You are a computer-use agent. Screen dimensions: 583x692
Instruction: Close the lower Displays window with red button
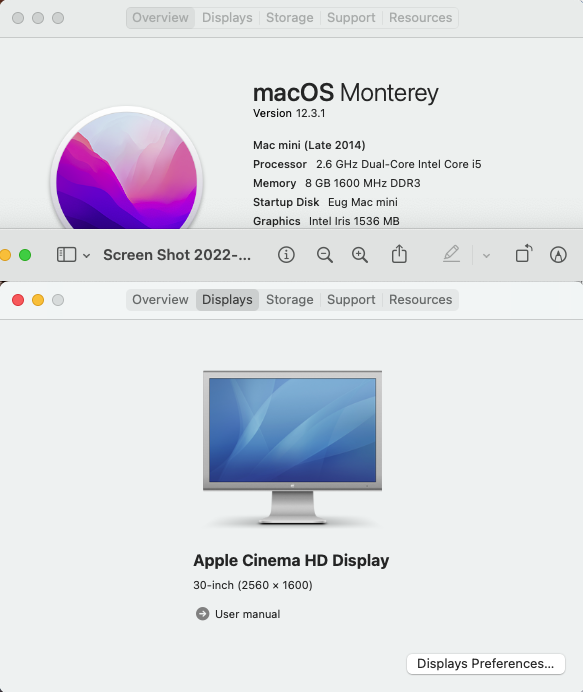point(18,300)
